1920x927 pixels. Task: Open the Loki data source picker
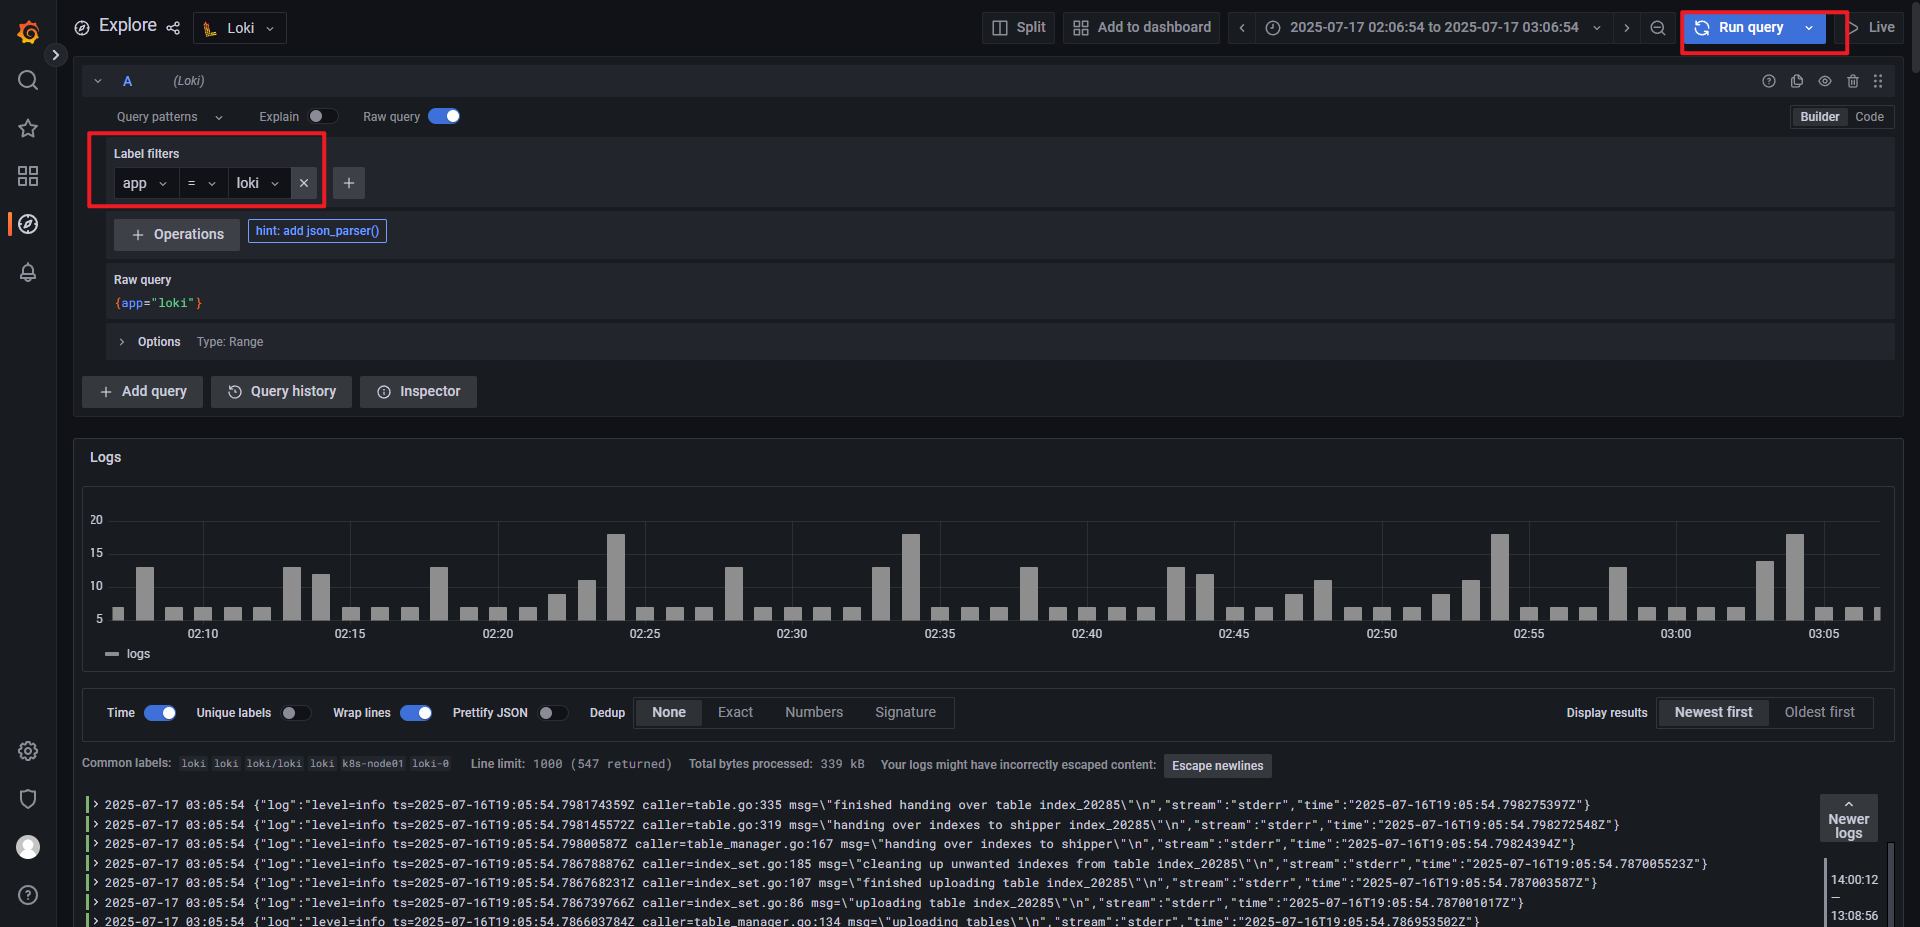tap(240, 28)
